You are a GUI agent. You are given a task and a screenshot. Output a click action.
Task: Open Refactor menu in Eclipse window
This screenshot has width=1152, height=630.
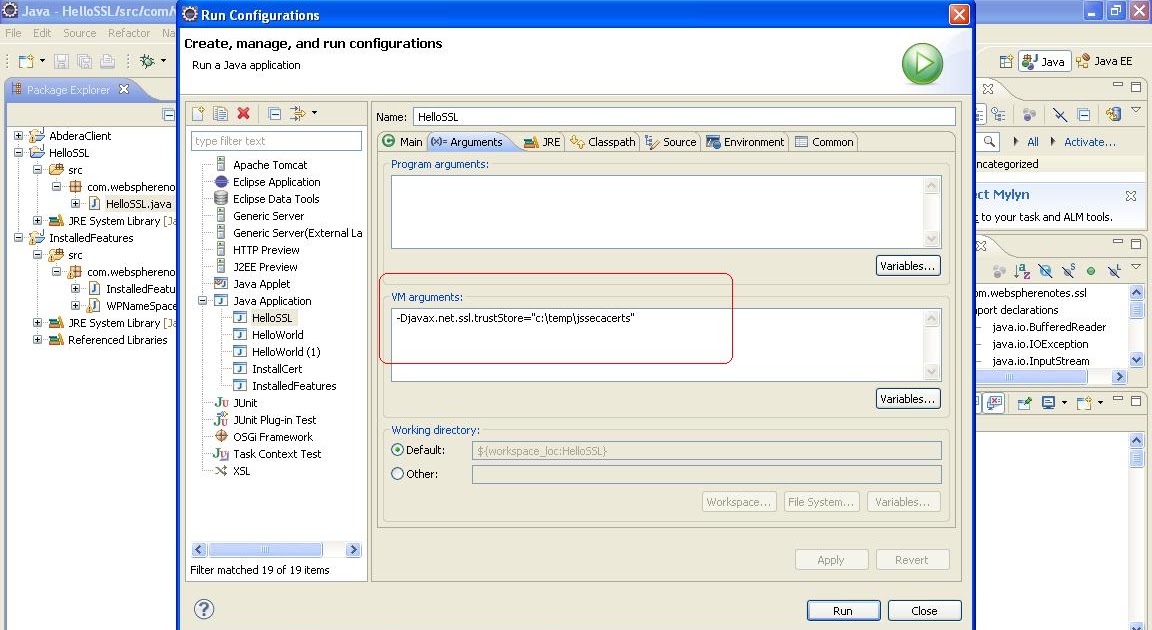tap(129, 33)
